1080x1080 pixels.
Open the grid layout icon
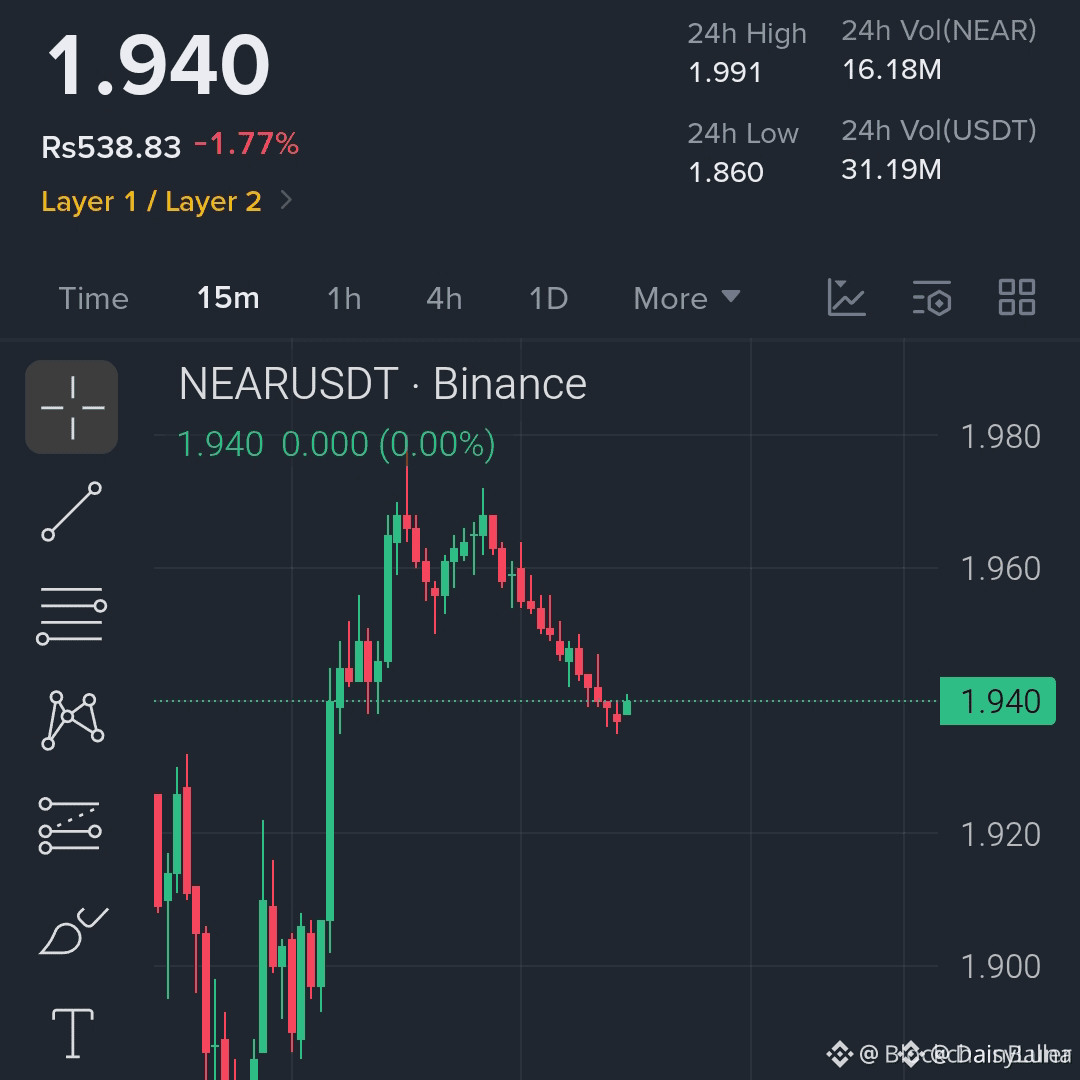(1017, 298)
